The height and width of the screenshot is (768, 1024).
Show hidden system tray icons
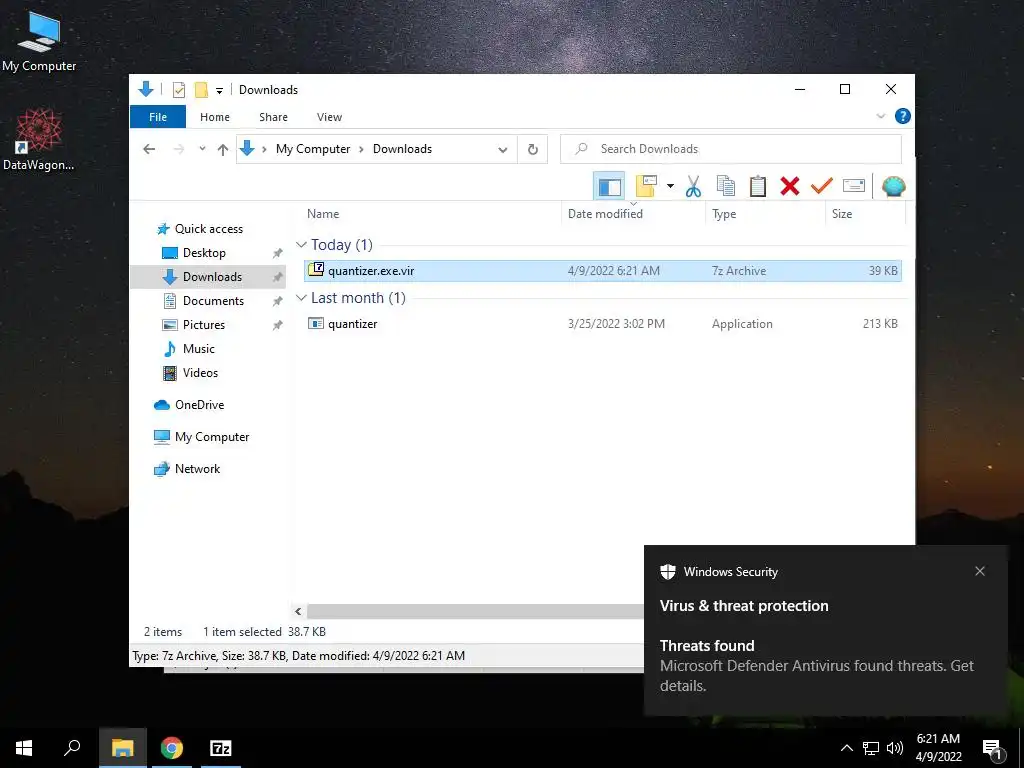846,748
